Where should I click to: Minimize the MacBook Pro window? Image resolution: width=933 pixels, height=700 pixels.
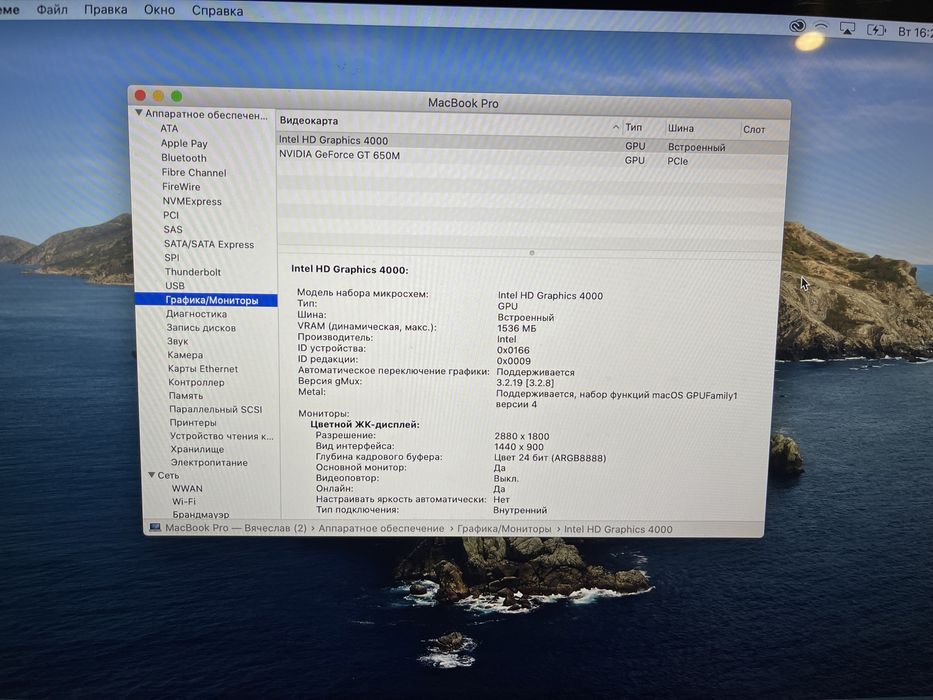coord(158,95)
